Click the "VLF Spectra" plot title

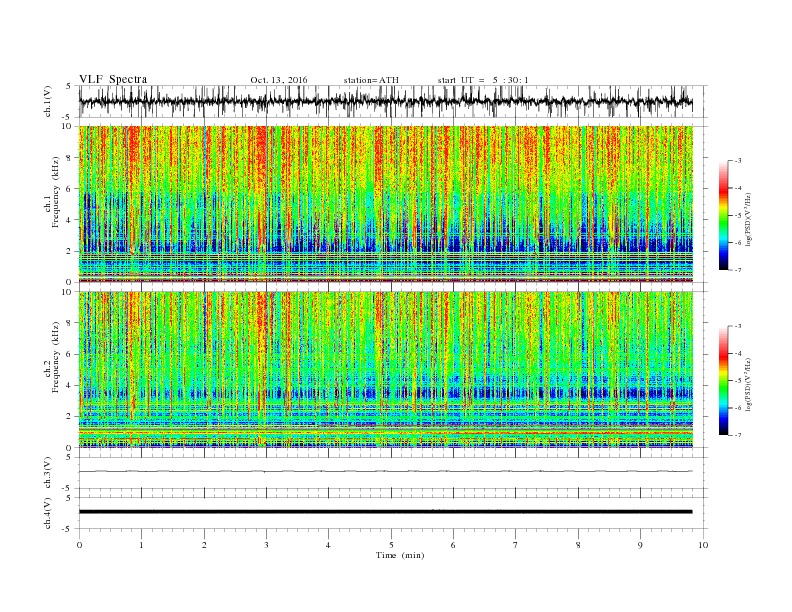pyautogui.click(x=113, y=79)
